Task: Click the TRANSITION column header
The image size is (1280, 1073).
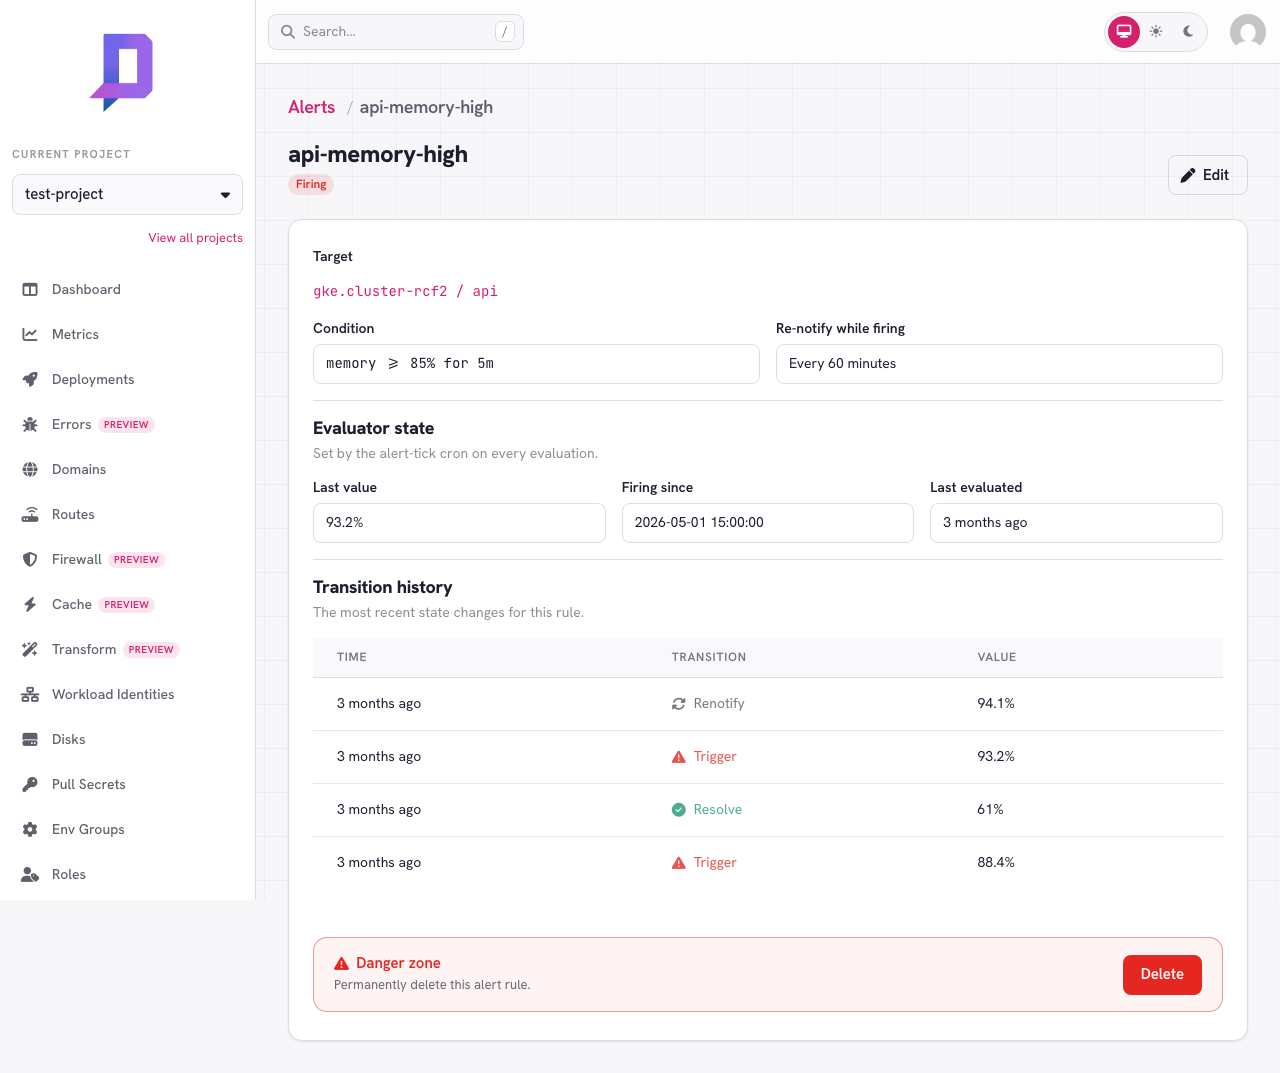Action: [709, 657]
